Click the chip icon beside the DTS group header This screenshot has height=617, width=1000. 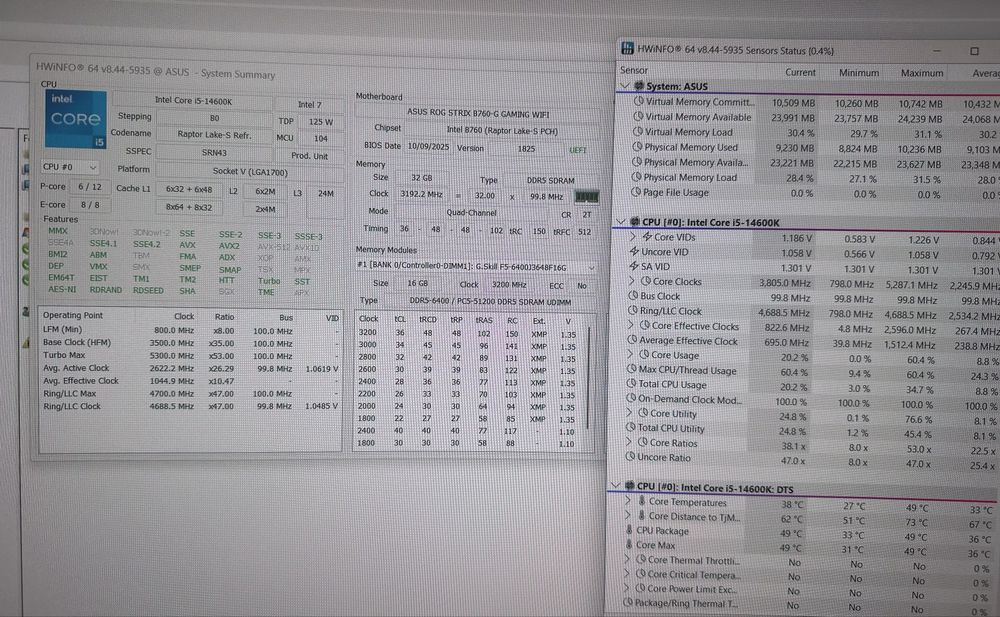pos(629,487)
